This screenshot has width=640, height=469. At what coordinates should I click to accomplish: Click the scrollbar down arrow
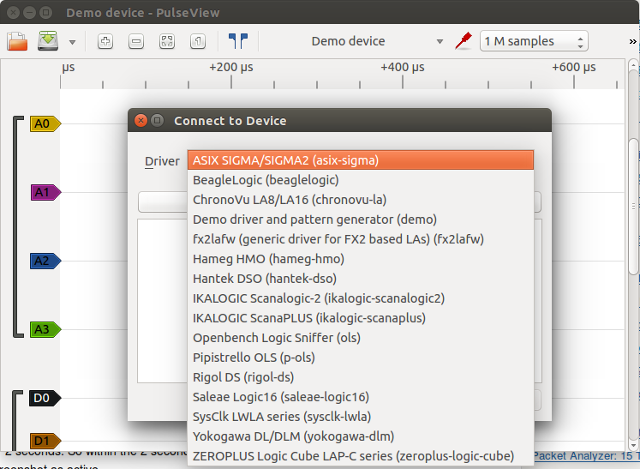pyautogui.click(x=633, y=445)
